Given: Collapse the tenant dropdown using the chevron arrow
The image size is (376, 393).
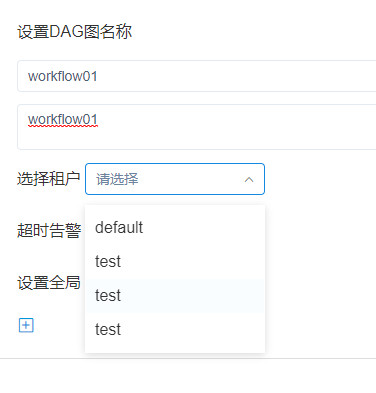Looking at the screenshot, I should [x=249, y=180].
